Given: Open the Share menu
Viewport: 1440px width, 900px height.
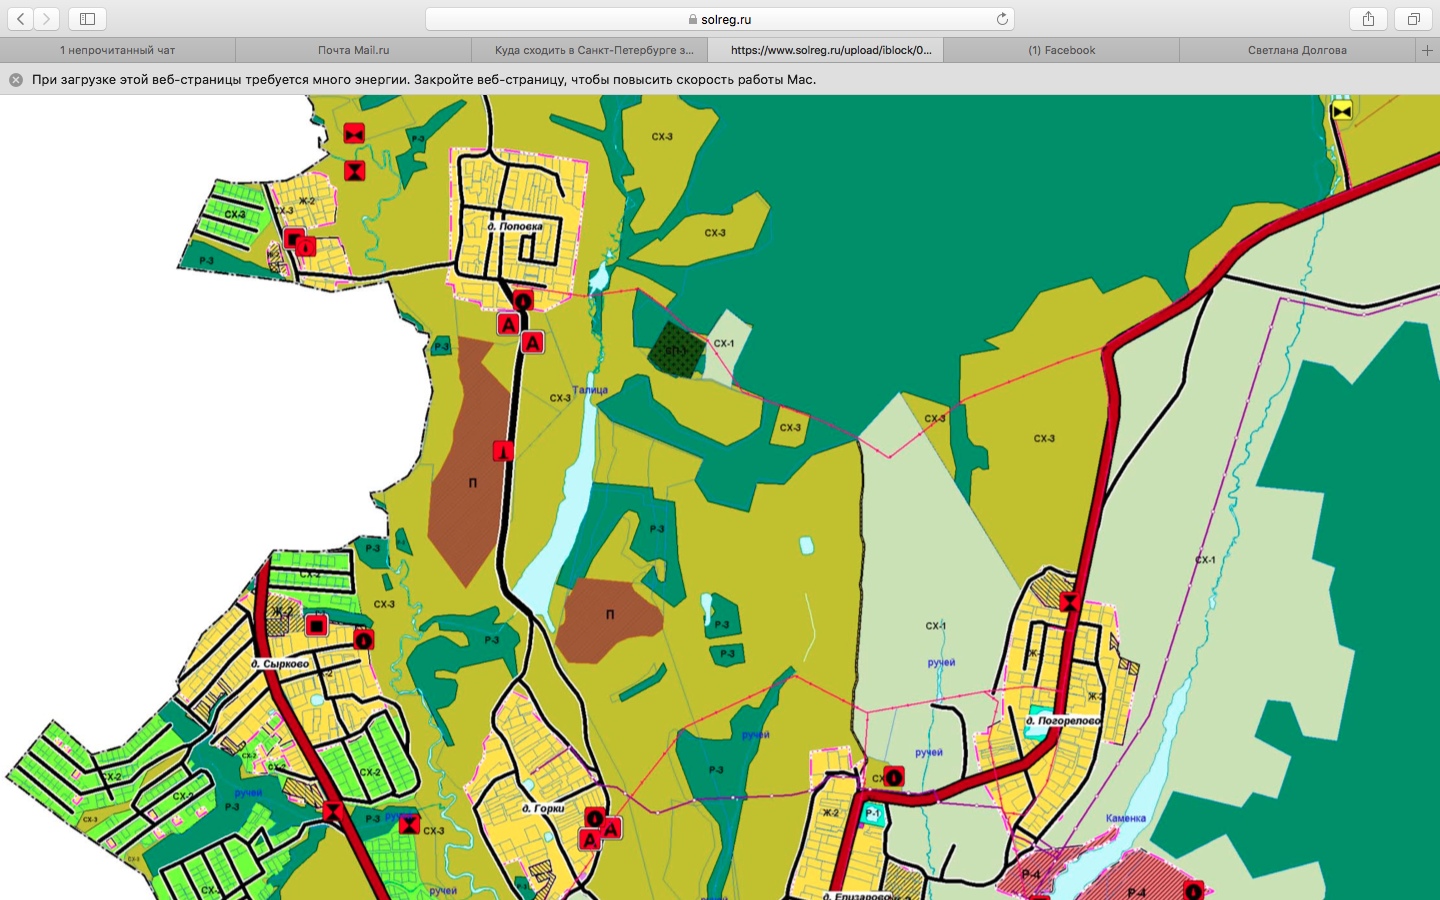Looking at the screenshot, I should coord(1368,19).
